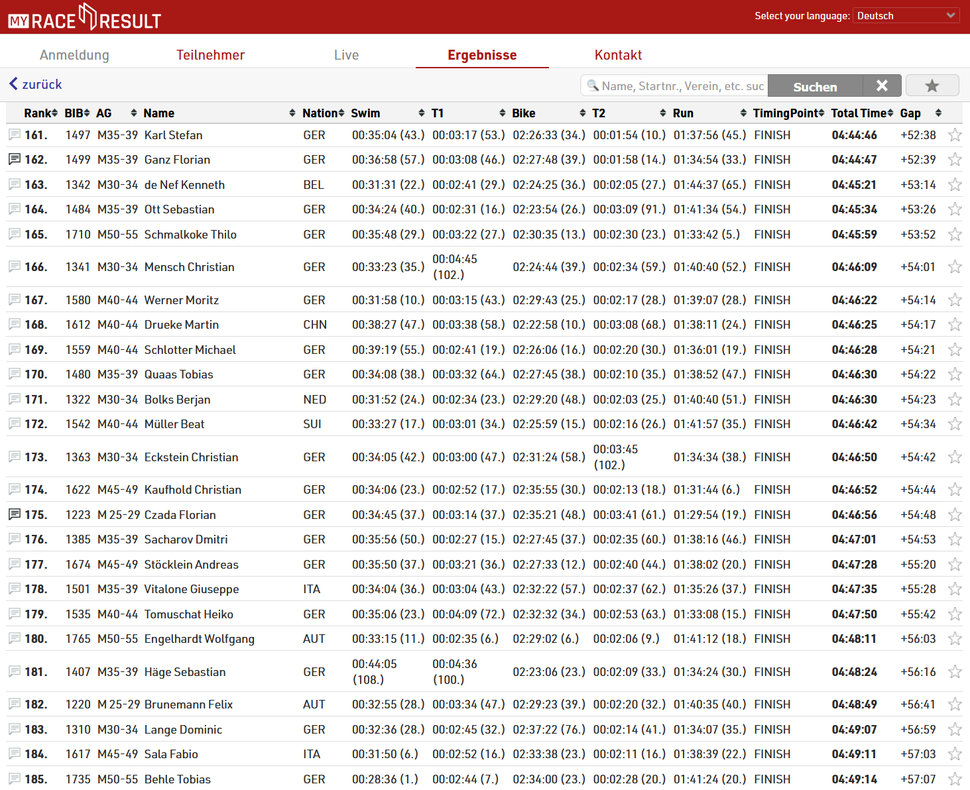Click the comment icon for Behle Tobias
The height and width of the screenshot is (790, 970).
click(x=14, y=778)
